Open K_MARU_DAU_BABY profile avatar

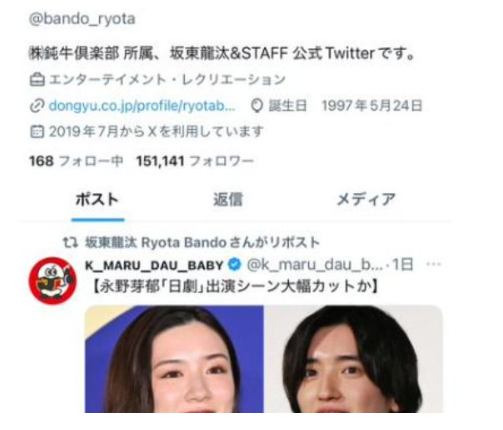pyautogui.click(x=53, y=281)
